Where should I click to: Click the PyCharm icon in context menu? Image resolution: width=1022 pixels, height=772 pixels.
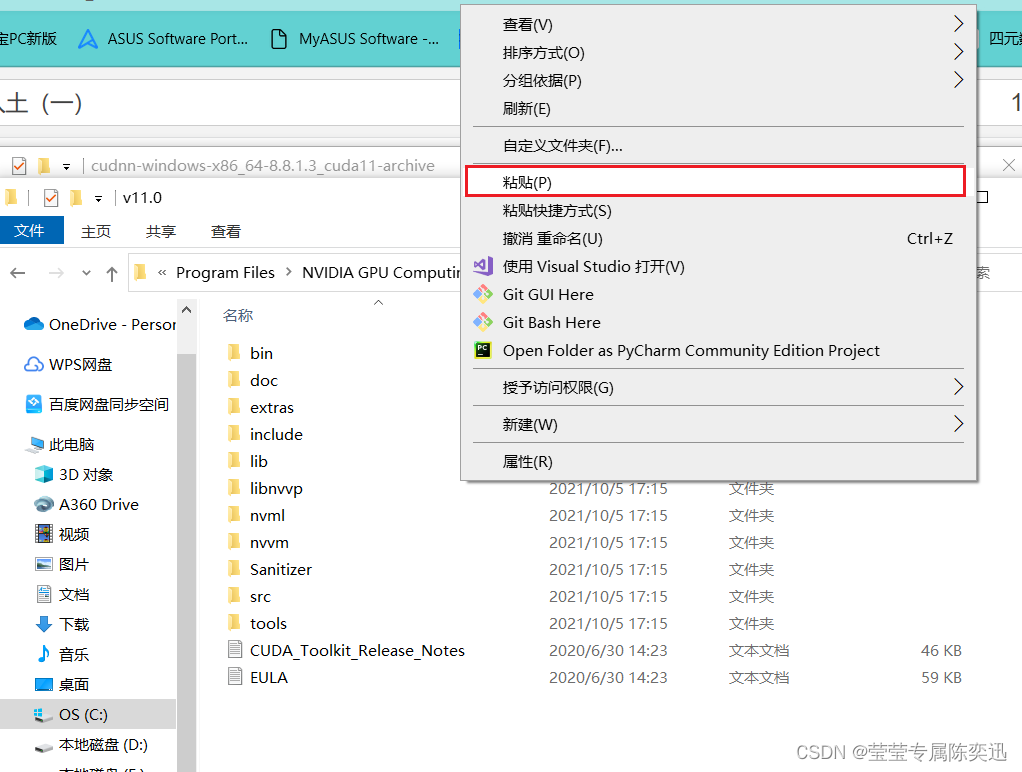click(483, 350)
